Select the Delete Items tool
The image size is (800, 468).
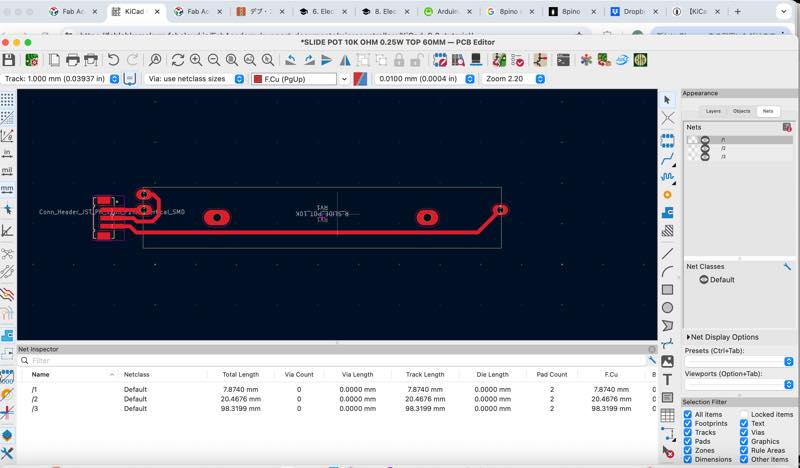[x=667, y=452]
